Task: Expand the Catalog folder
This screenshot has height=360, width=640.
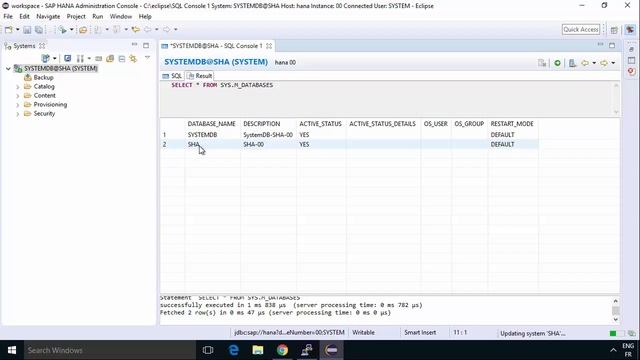Action: pyautogui.click(x=18, y=87)
